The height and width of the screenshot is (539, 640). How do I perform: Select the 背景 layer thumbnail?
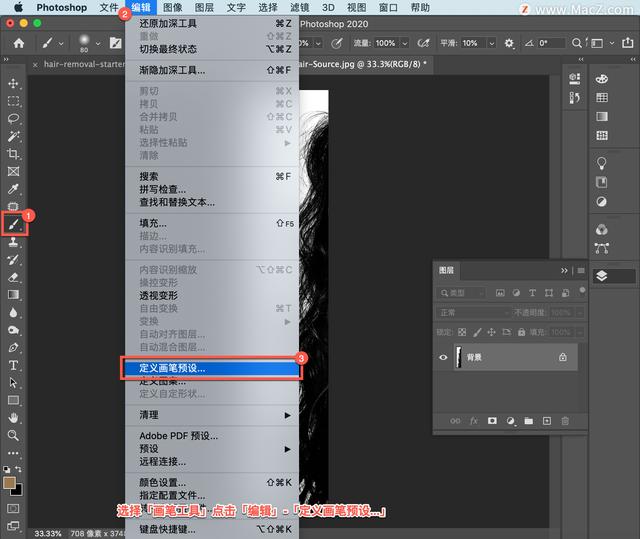click(x=459, y=357)
